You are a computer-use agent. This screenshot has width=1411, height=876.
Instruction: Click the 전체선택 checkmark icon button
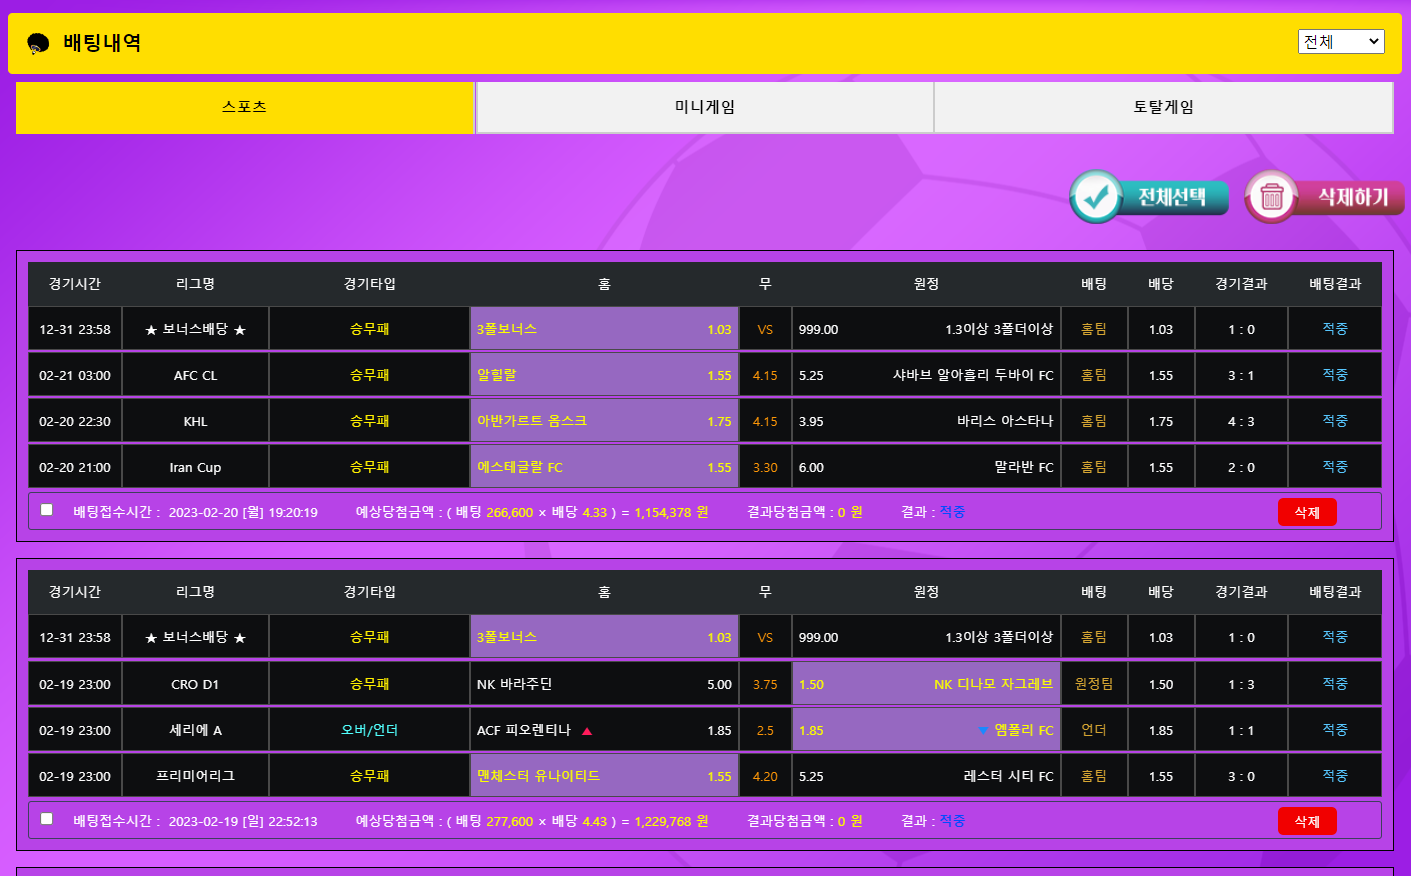coord(1096,197)
